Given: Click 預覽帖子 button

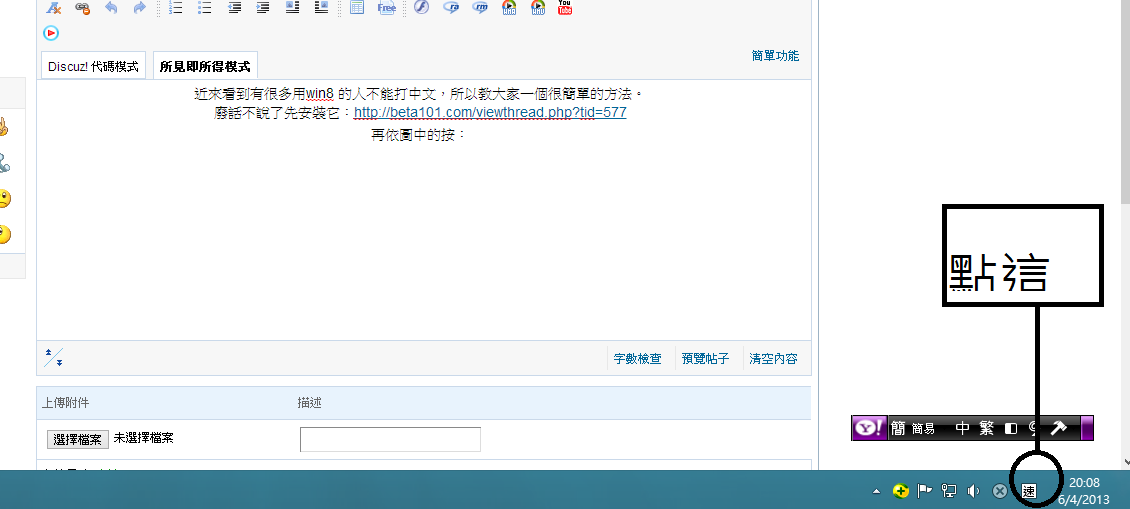Looking at the screenshot, I should pyautogui.click(x=706, y=358).
